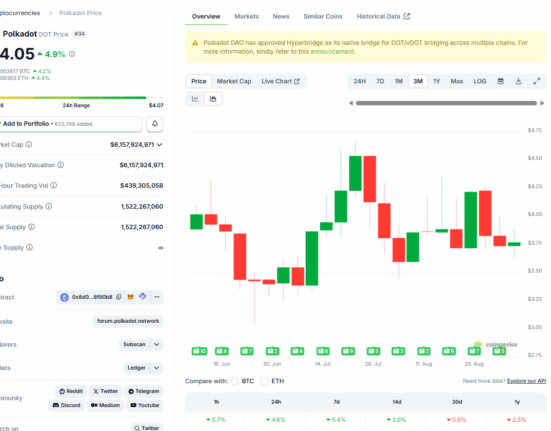Open Subscan explorer link
The image size is (551, 431).
coord(134,344)
